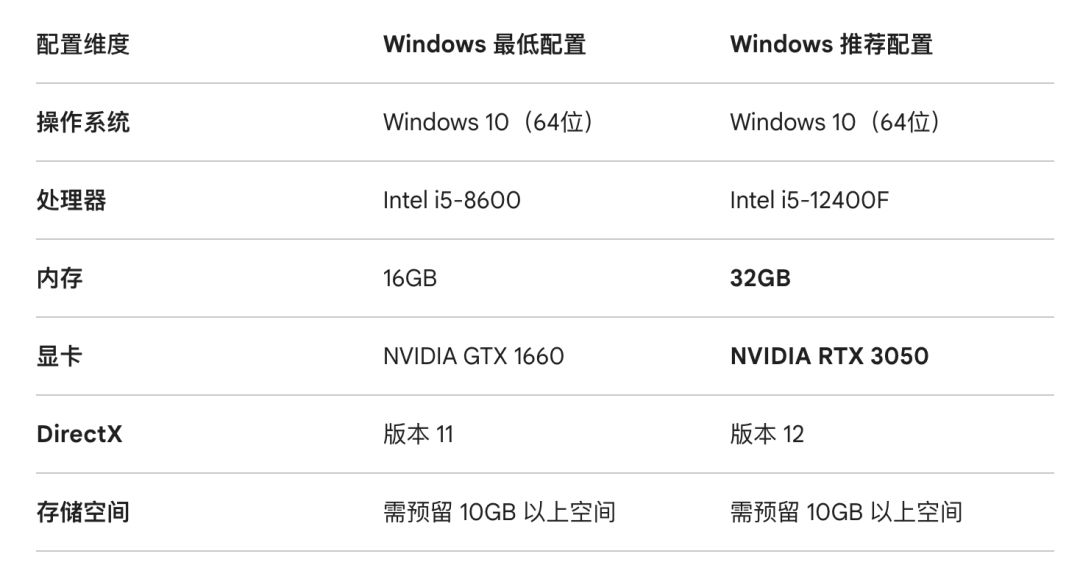Click the 16GB memory value
This screenshot has height=565, width=1080.
point(410,278)
